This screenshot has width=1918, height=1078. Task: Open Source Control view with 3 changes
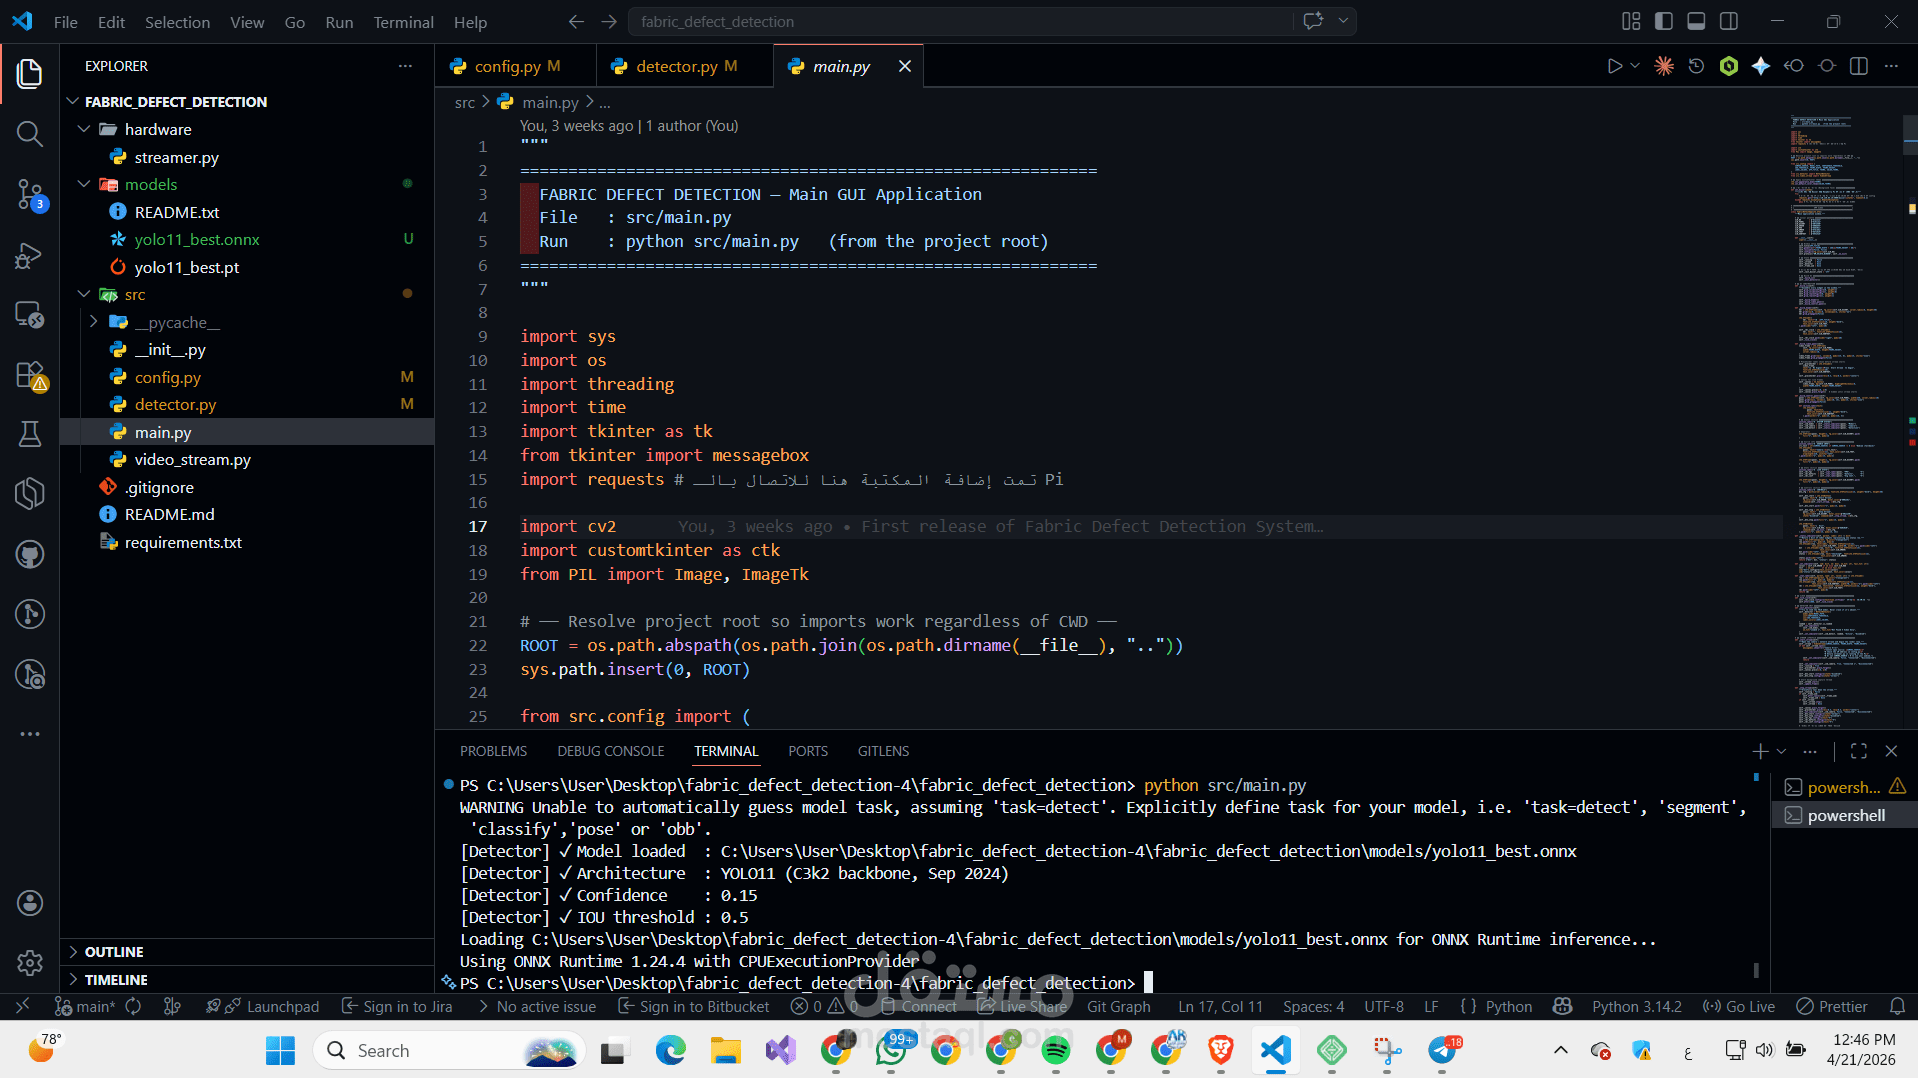pyautogui.click(x=29, y=194)
